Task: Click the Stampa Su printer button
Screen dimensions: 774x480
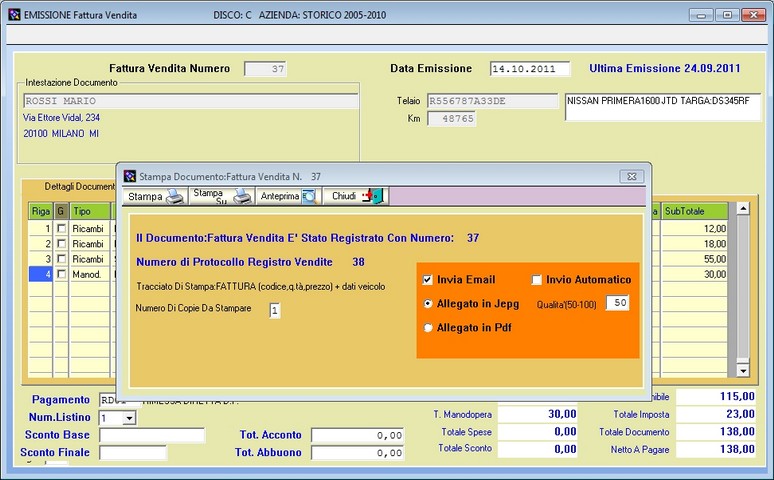Action: pos(222,196)
